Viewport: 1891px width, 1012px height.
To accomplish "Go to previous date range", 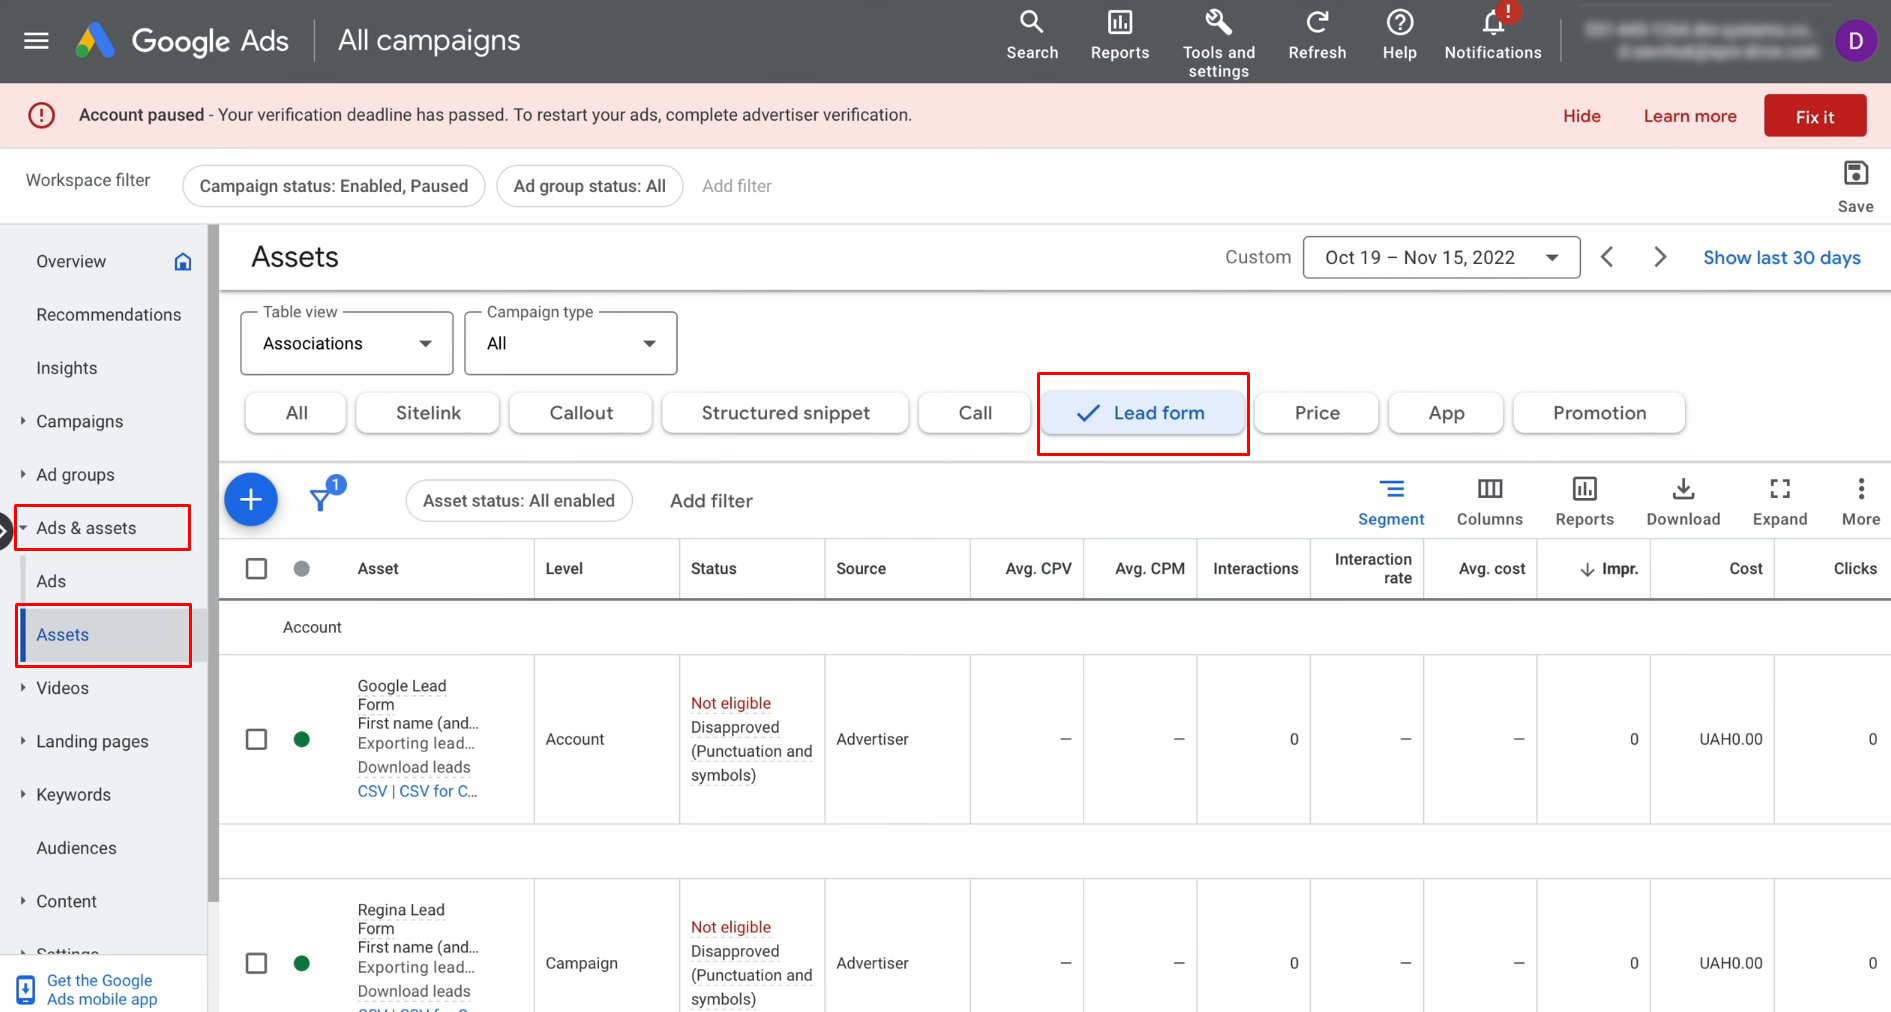I will pyautogui.click(x=1607, y=257).
